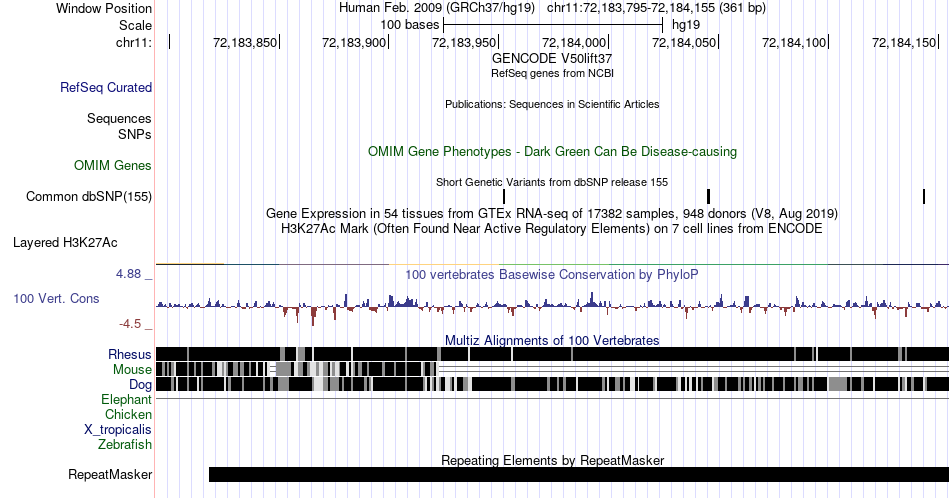Screen dimensions: 950x498
Task: Click the black RepeatMasker repeat element bar
Action: click(579, 474)
